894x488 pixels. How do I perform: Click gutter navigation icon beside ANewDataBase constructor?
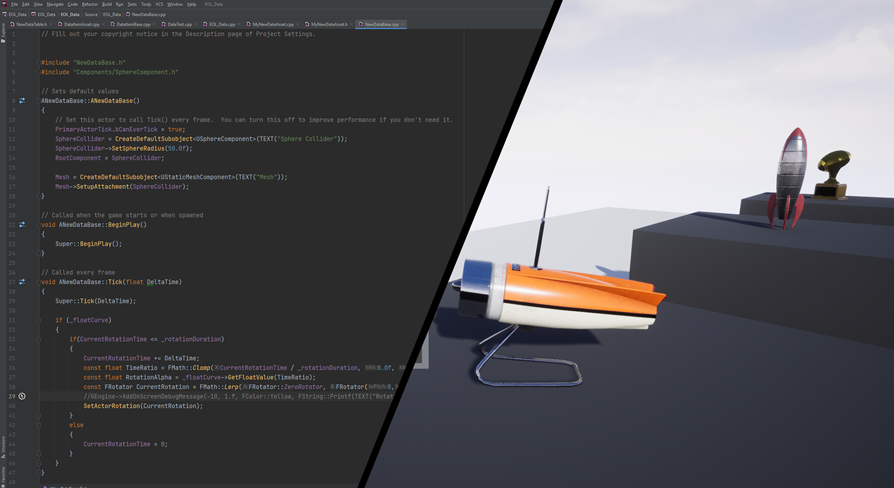point(22,101)
